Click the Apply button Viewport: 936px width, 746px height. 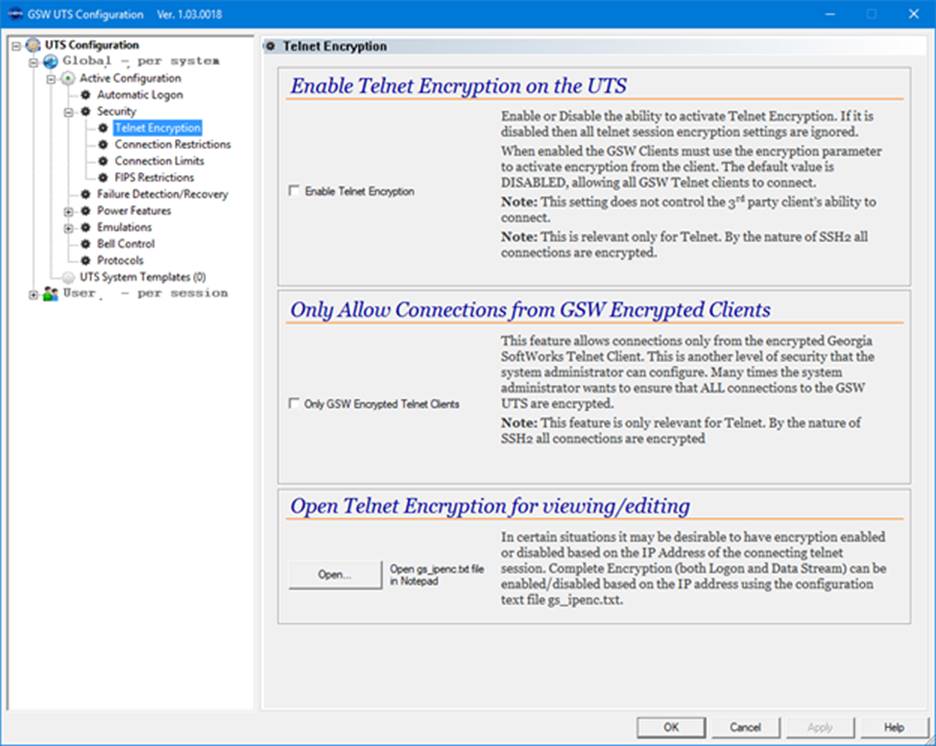pyautogui.click(x=820, y=727)
